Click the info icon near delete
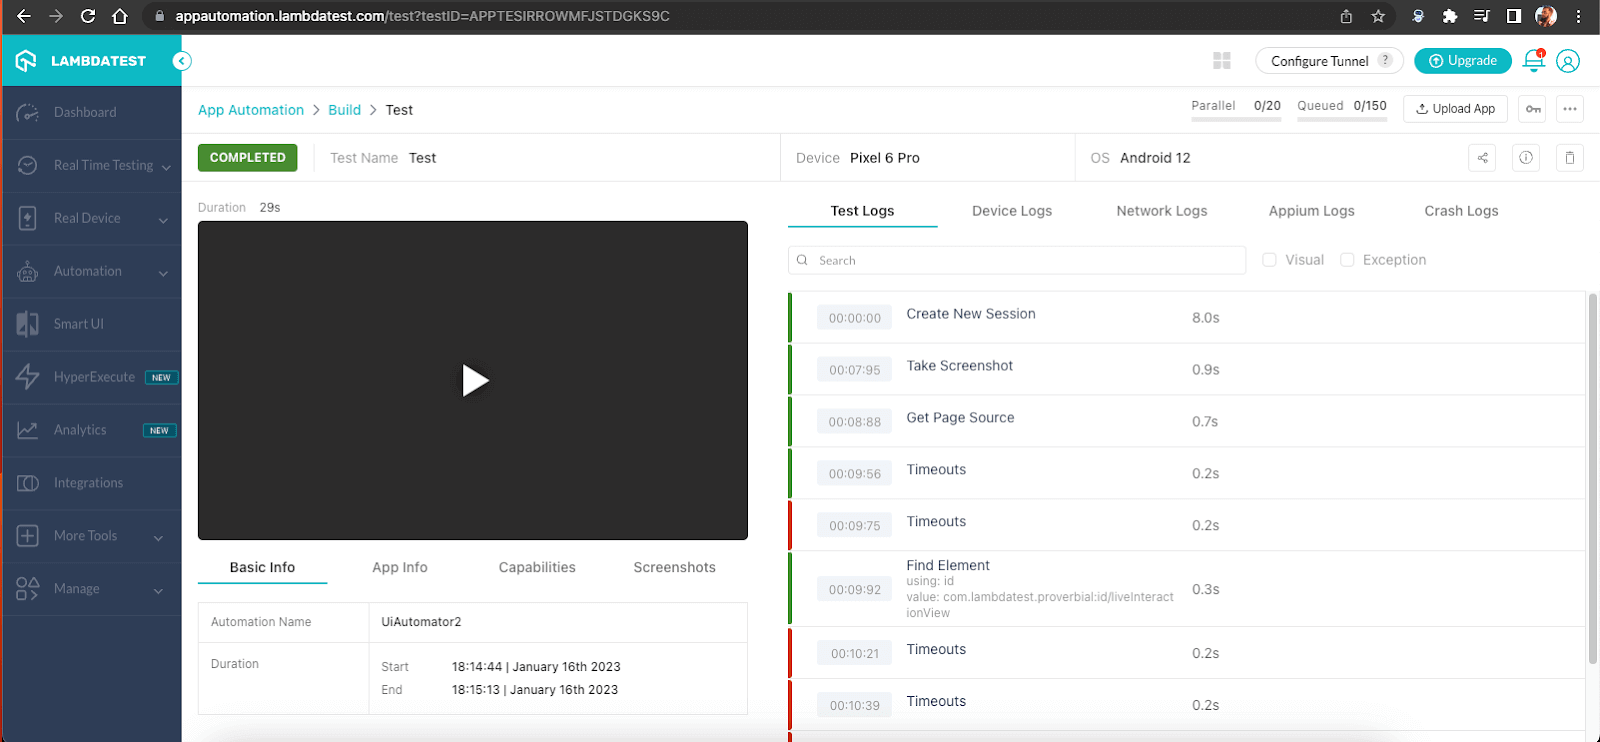This screenshot has height=742, width=1600. tap(1526, 158)
